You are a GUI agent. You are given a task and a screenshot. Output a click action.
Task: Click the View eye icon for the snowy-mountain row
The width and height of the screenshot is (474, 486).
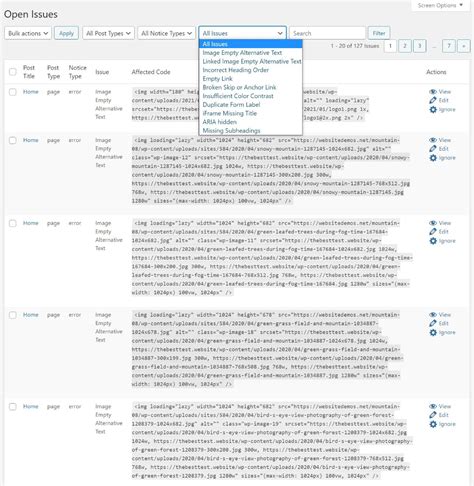click(433, 140)
